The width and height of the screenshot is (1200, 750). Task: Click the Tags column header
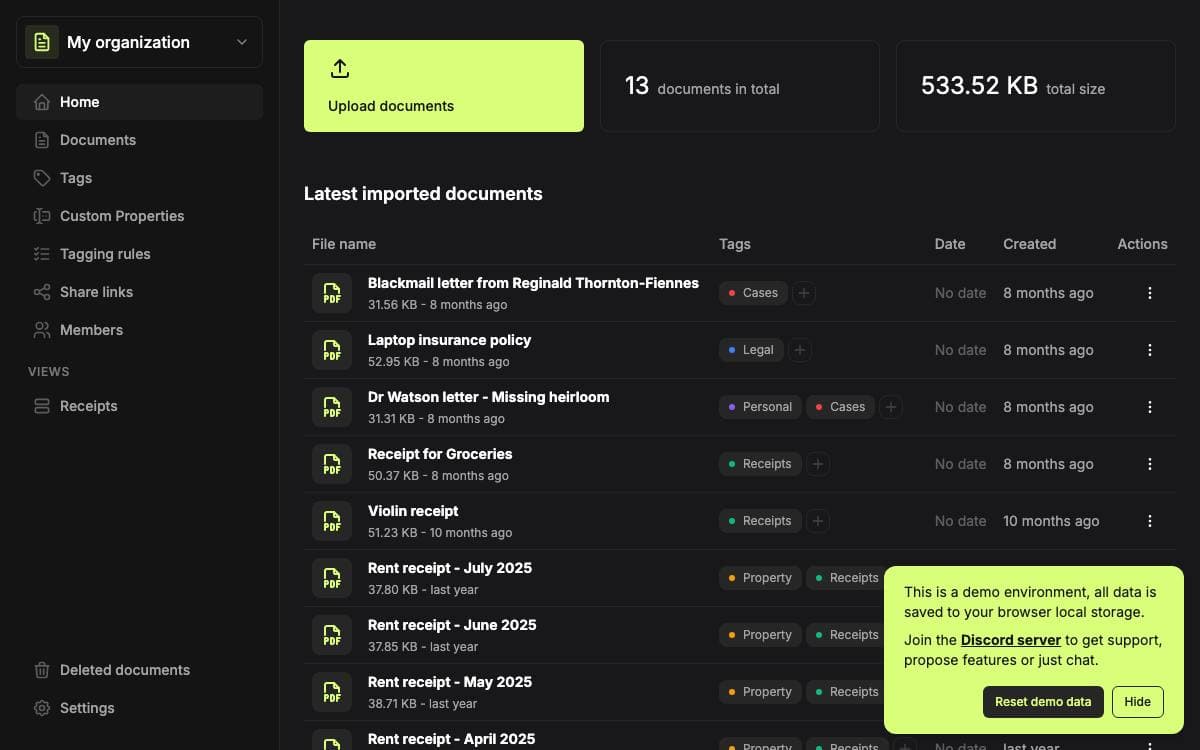pos(735,244)
